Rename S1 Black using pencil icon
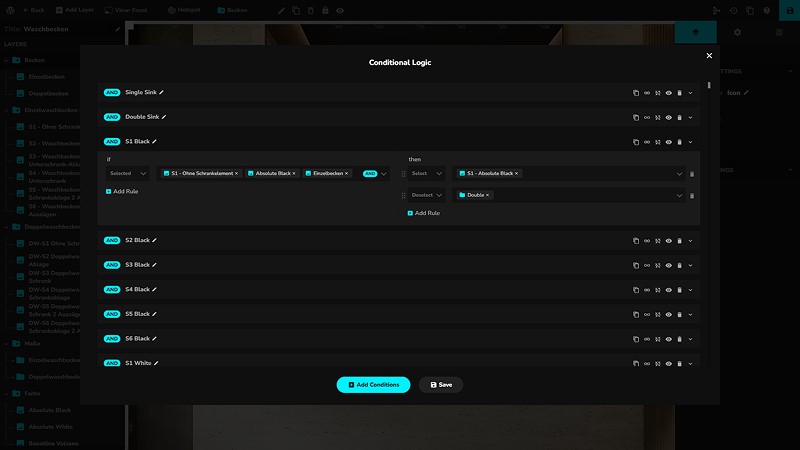The image size is (800, 450). (x=155, y=142)
